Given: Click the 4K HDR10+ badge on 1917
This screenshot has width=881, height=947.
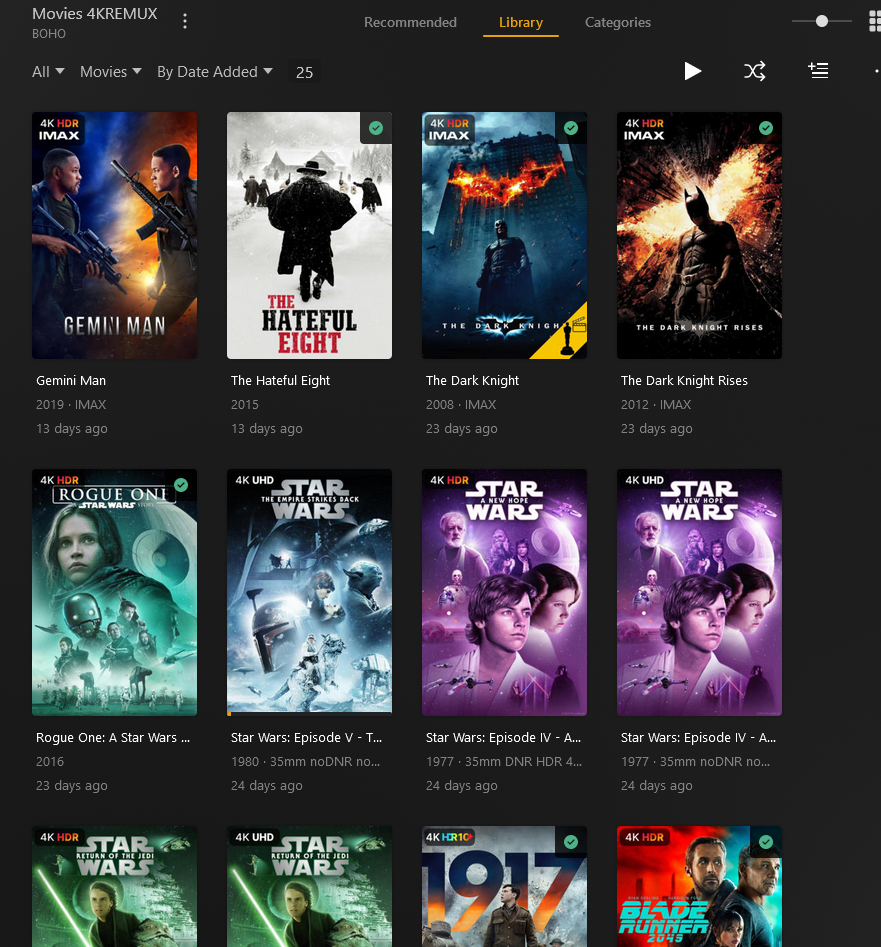Looking at the screenshot, I should click(449, 837).
